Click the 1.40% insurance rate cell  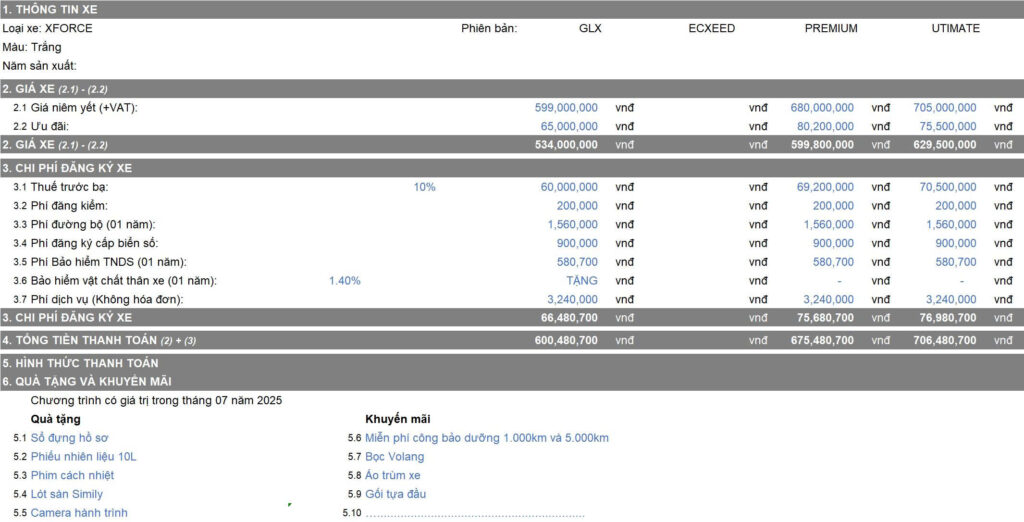[x=344, y=281]
